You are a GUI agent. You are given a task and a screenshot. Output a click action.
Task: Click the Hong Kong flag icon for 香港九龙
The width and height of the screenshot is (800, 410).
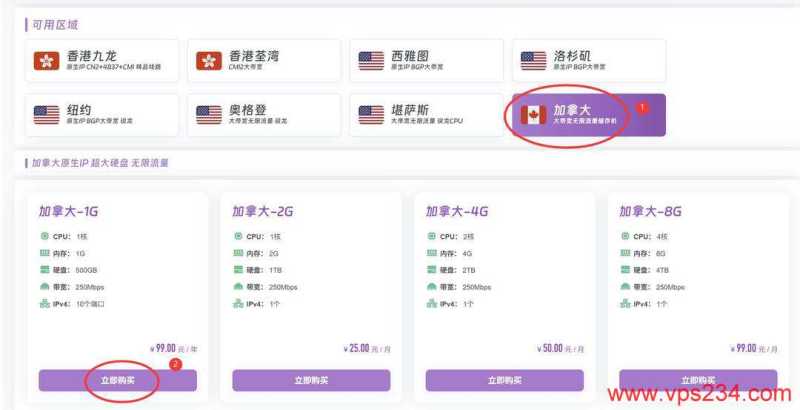coord(47,61)
